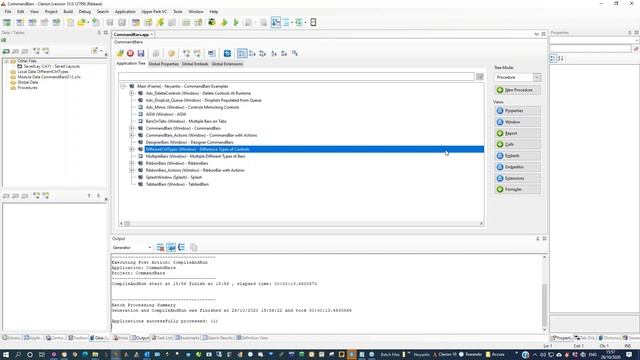Click the Save floppy-disk icon in CommandBars toolbar
The width and height of the screenshot is (640, 360).
tap(141, 53)
